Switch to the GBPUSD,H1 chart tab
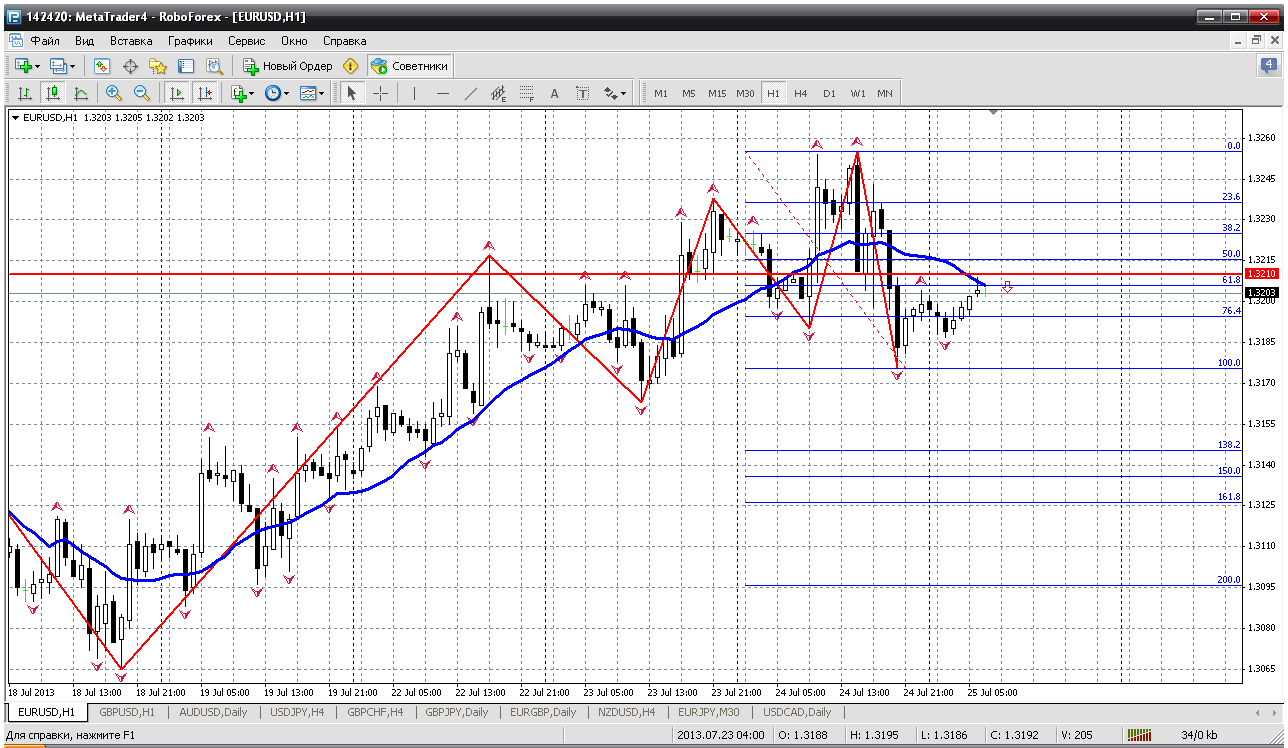 [126, 712]
